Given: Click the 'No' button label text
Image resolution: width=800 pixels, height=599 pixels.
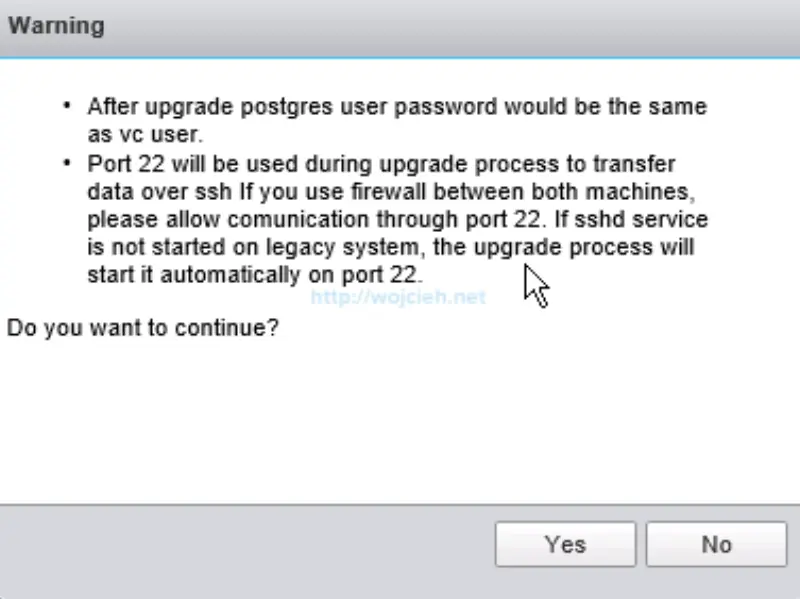Looking at the screenshot, I should point(716,544).
